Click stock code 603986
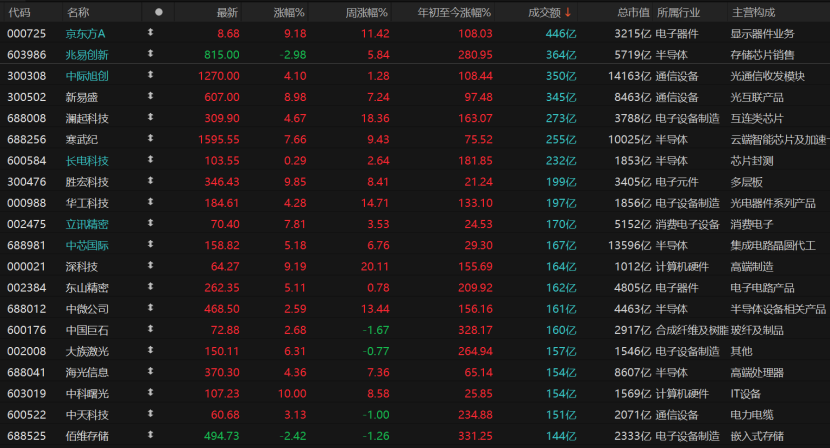 (x=26, y=55)
